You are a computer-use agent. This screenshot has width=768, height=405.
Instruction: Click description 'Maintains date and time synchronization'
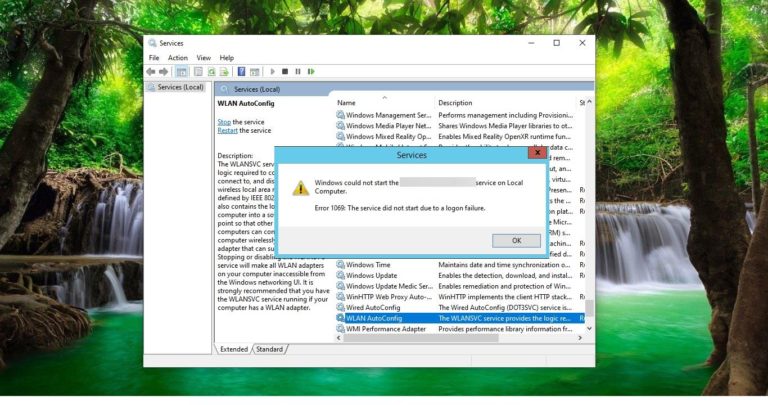pos(505,264)
